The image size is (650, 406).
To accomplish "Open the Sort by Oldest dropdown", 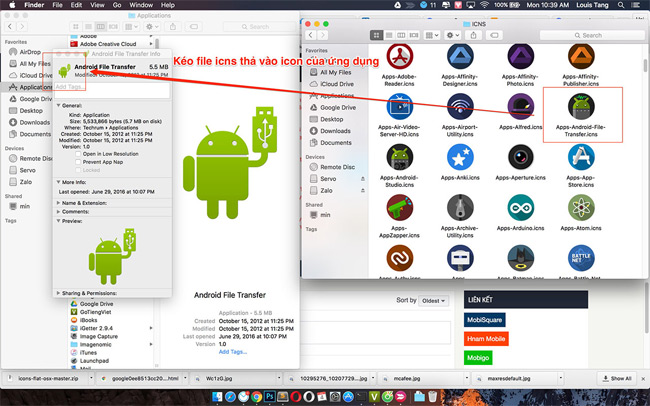I will click(x=434, y=300).
